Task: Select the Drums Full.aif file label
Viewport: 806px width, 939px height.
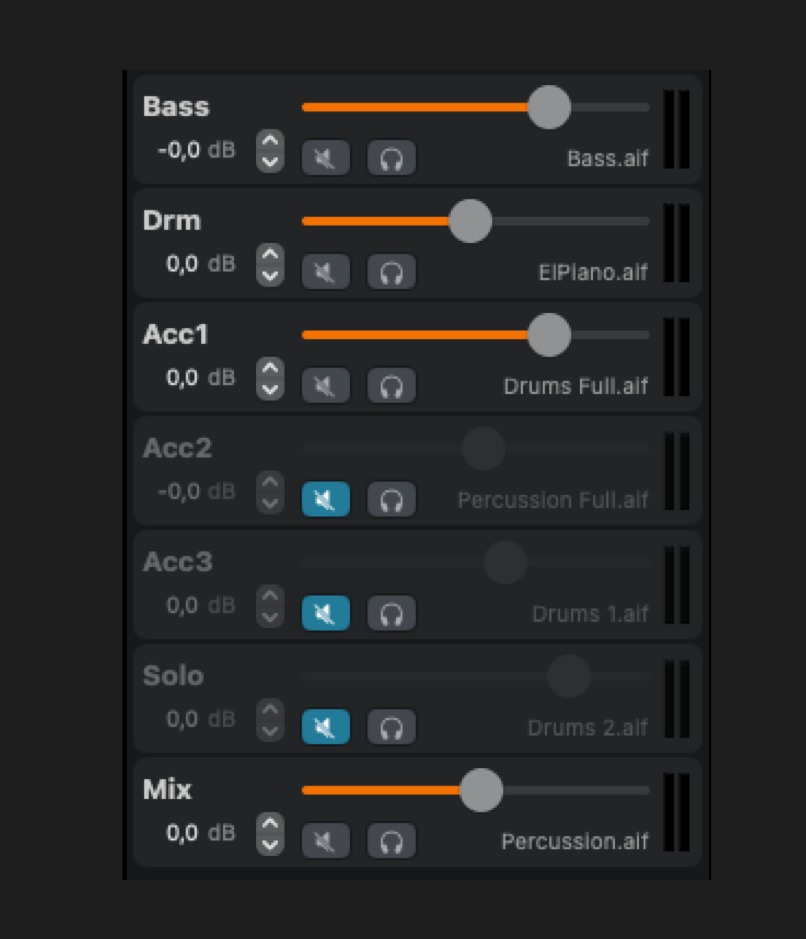Action: pos(575,386)
